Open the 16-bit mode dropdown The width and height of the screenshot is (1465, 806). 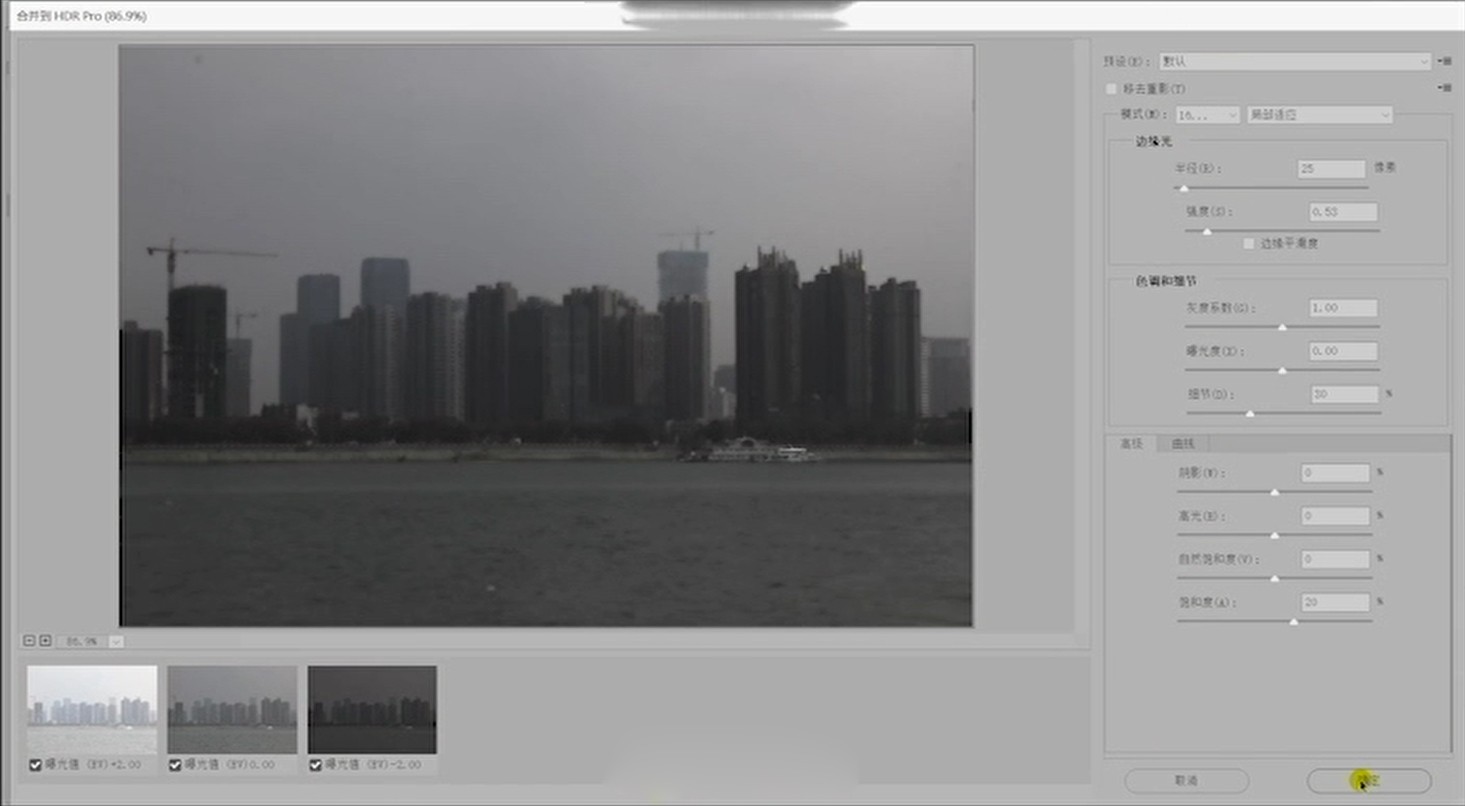click(x=1207, y=115)
